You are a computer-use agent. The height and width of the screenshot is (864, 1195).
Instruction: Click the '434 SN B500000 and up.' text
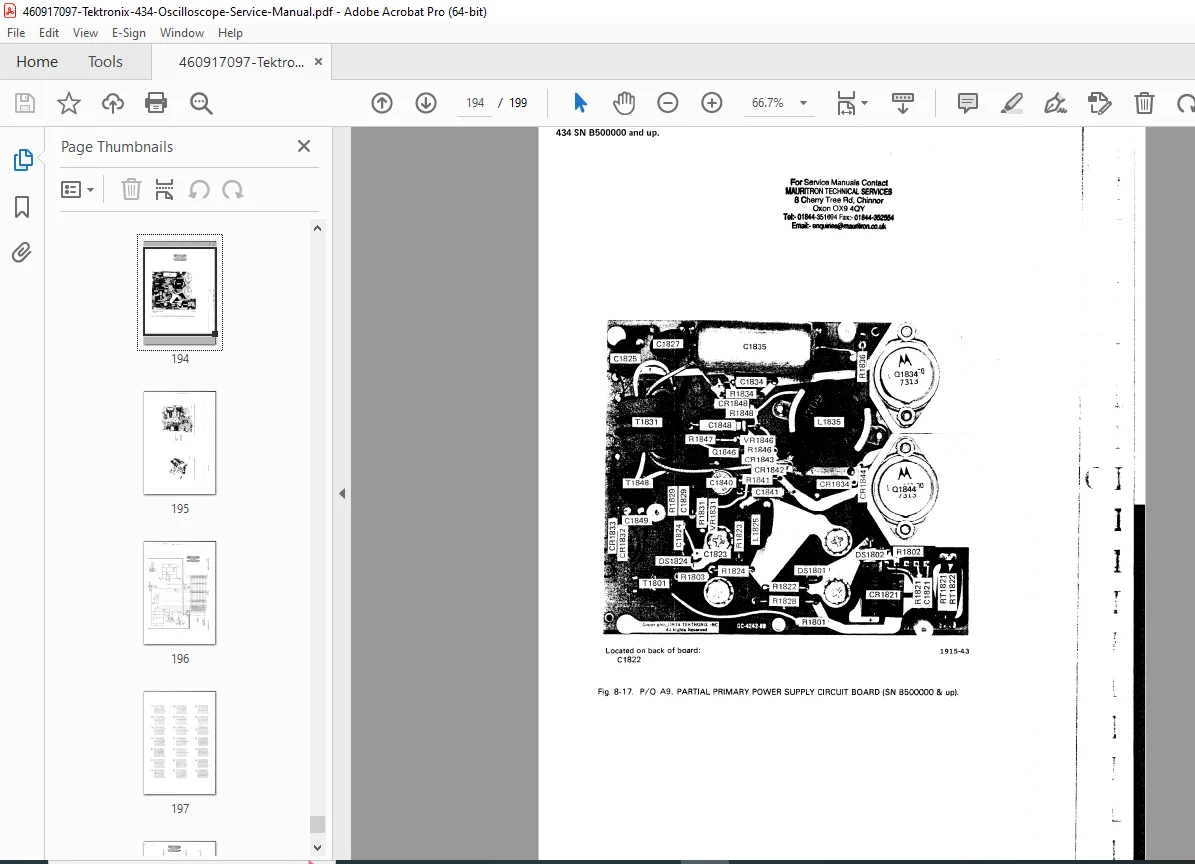tap(607, 133)
